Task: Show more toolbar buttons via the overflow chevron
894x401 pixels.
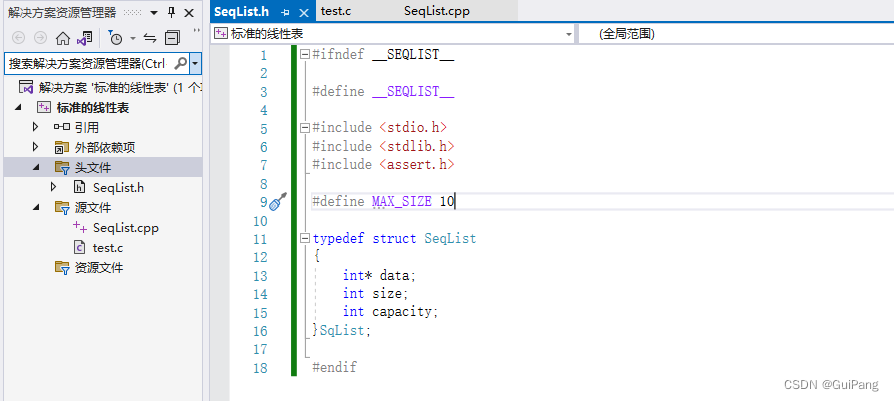Action: pyautogui.click(x=197, y=30)
